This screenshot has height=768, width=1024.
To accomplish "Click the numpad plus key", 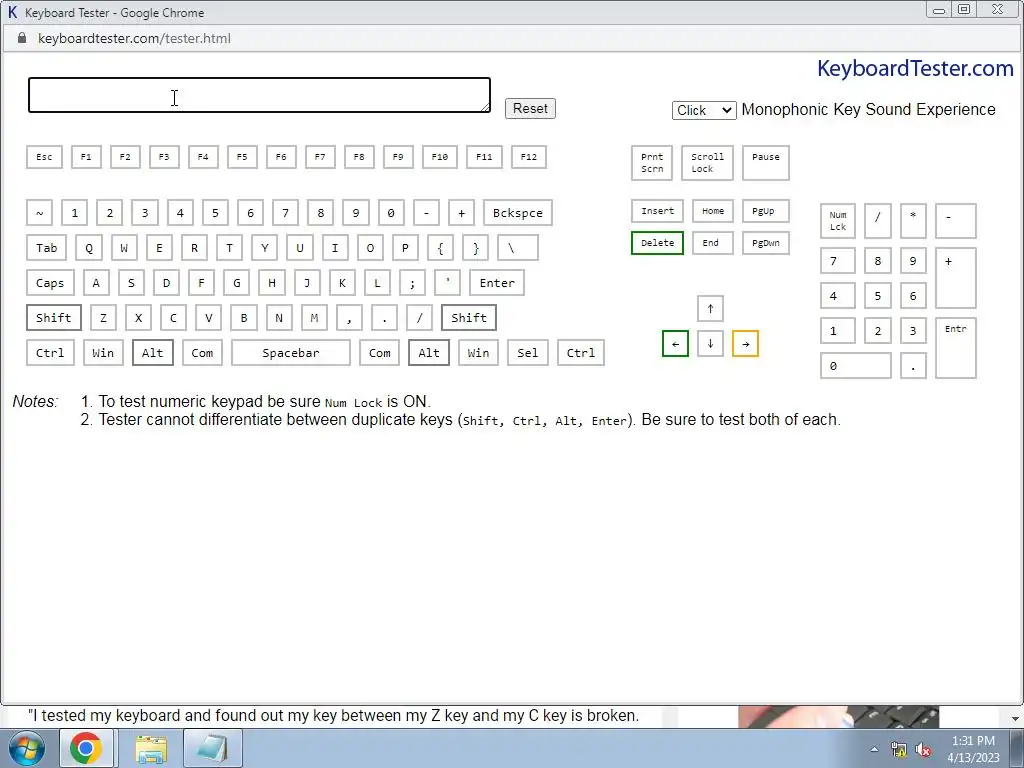I will point(955,278).
